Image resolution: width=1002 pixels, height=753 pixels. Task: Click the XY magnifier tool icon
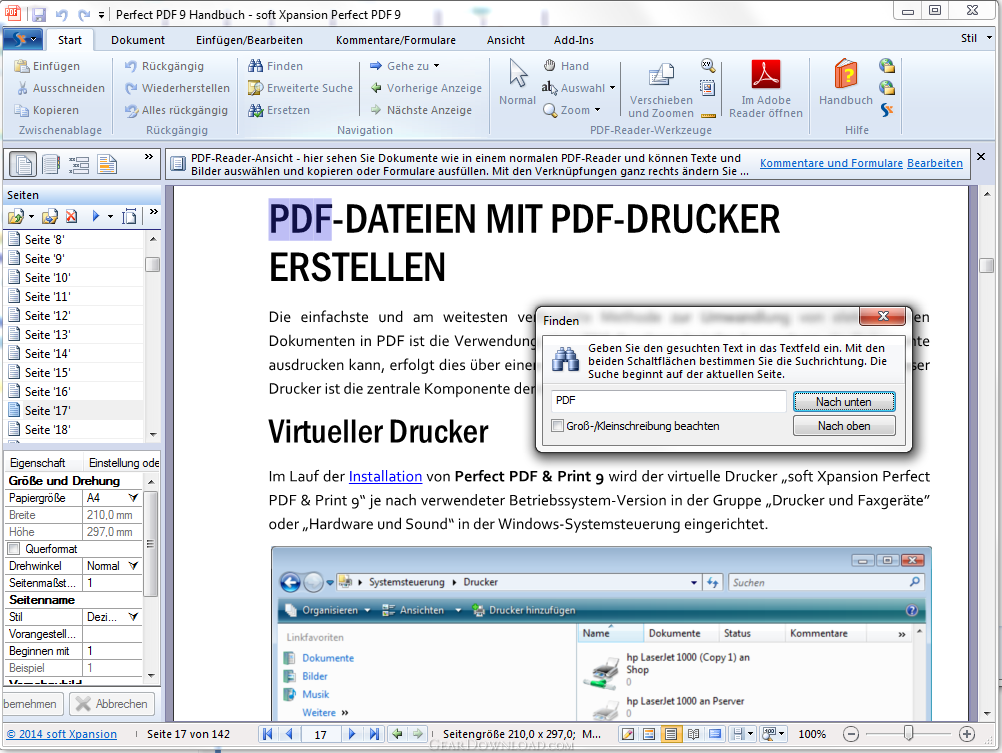707,65
